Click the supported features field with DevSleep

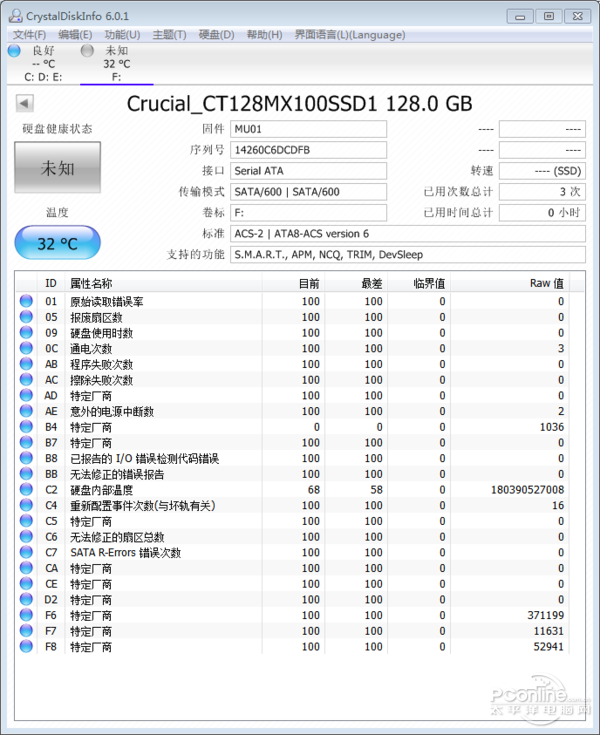pyautogui.click(x=408, y=255)
